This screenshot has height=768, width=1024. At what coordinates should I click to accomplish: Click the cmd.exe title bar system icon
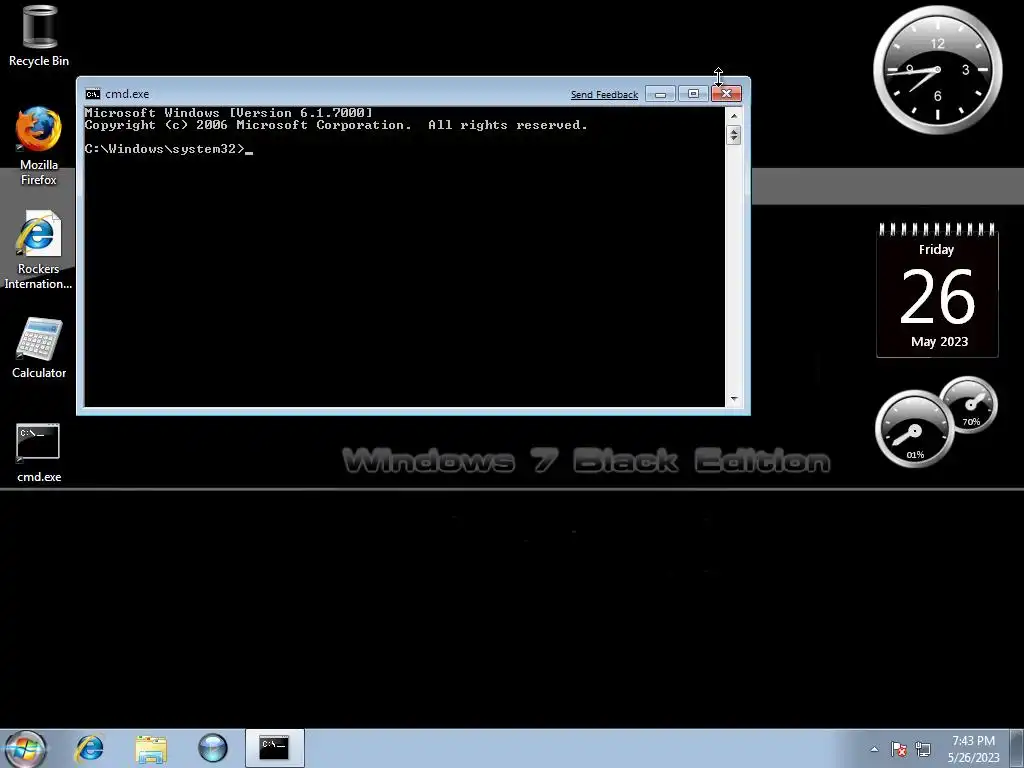(93, 94)
